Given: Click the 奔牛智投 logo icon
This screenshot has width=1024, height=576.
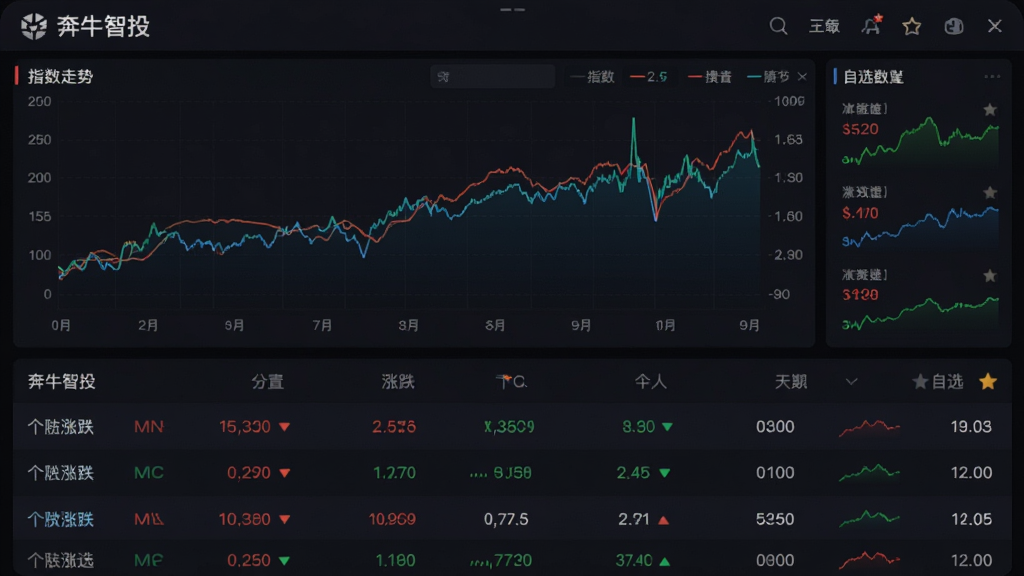Looking at the screenshot, I should pos(34,26).
